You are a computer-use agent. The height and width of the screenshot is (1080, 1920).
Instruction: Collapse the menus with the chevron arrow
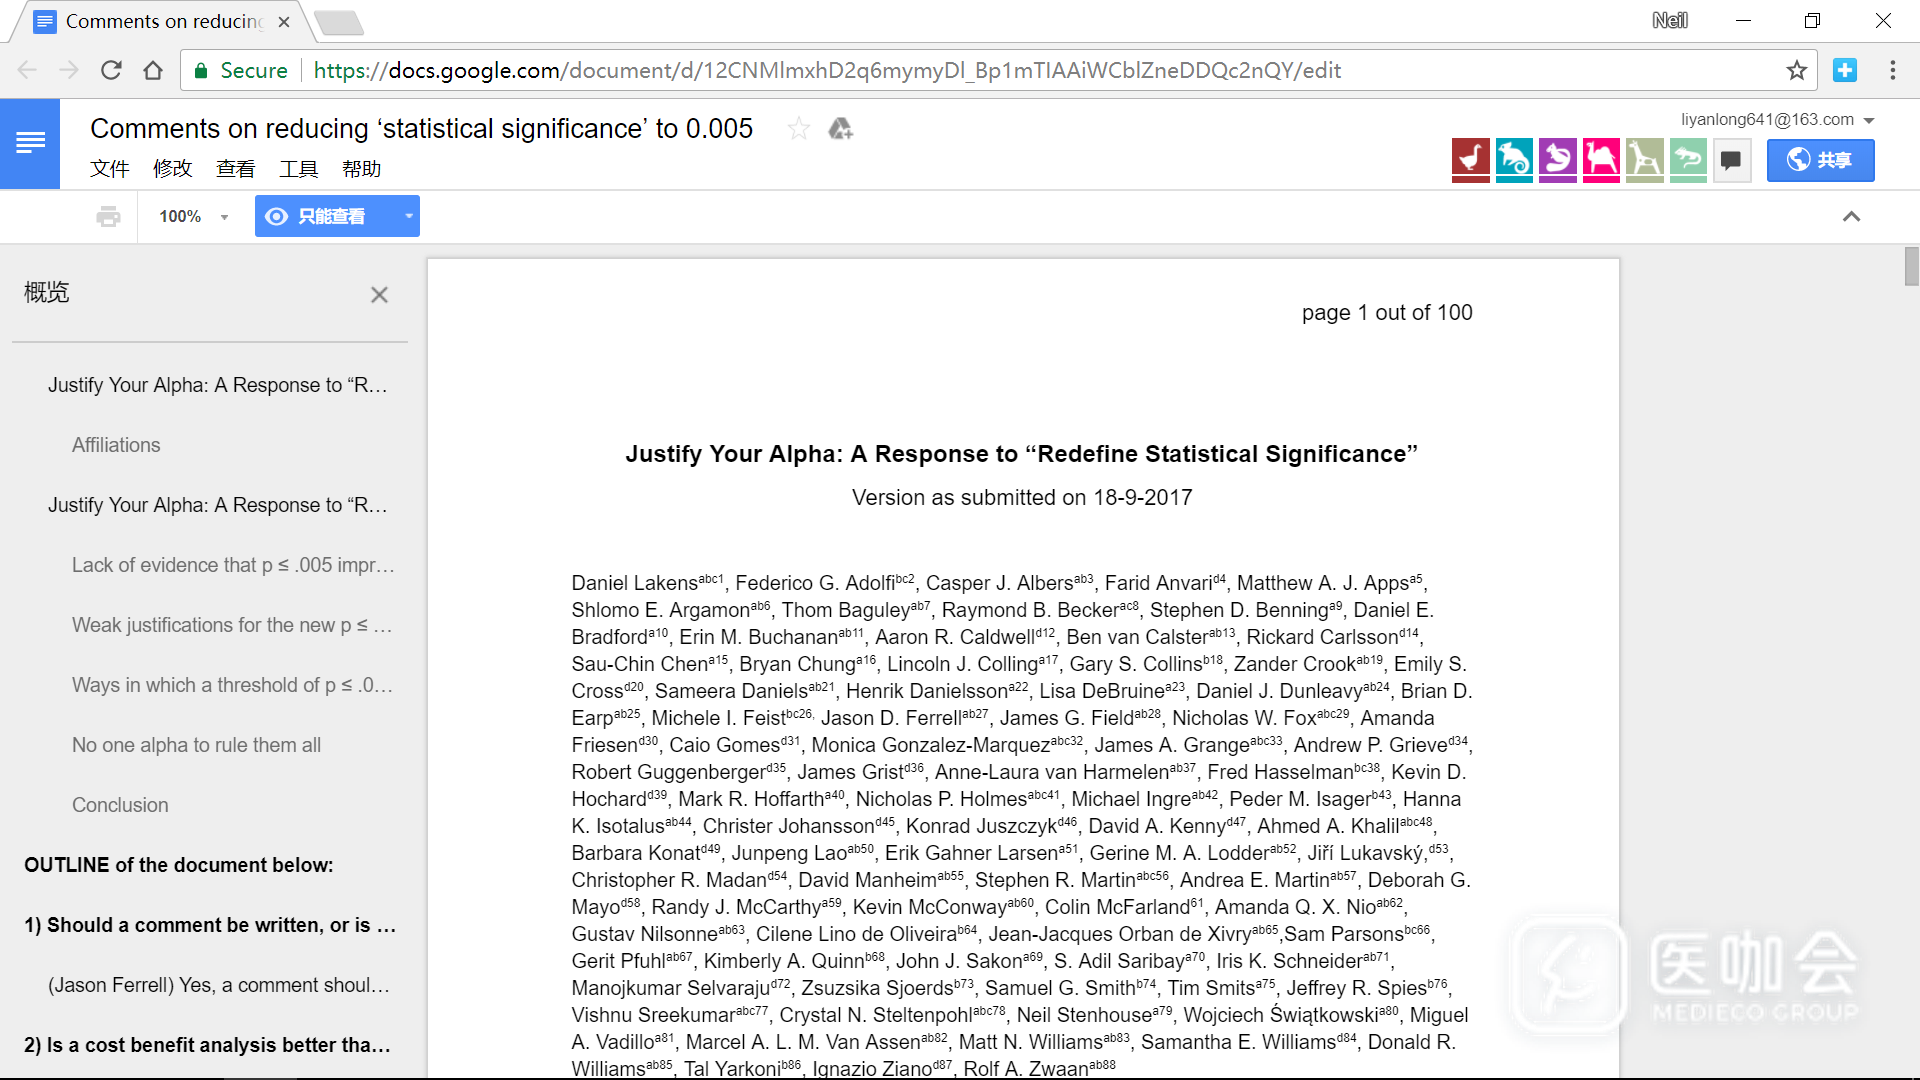1851,217
